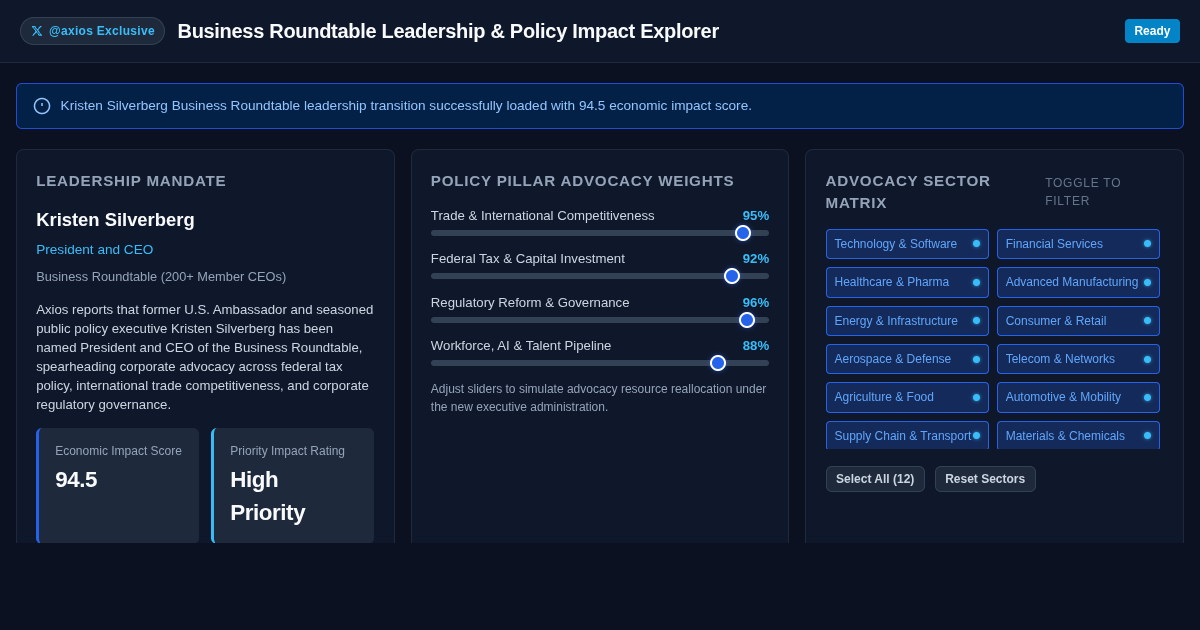The image size is (1200, 630).
Task: Toggle the Aerospace & Defense sector chip
Action: tap(907, 359)
